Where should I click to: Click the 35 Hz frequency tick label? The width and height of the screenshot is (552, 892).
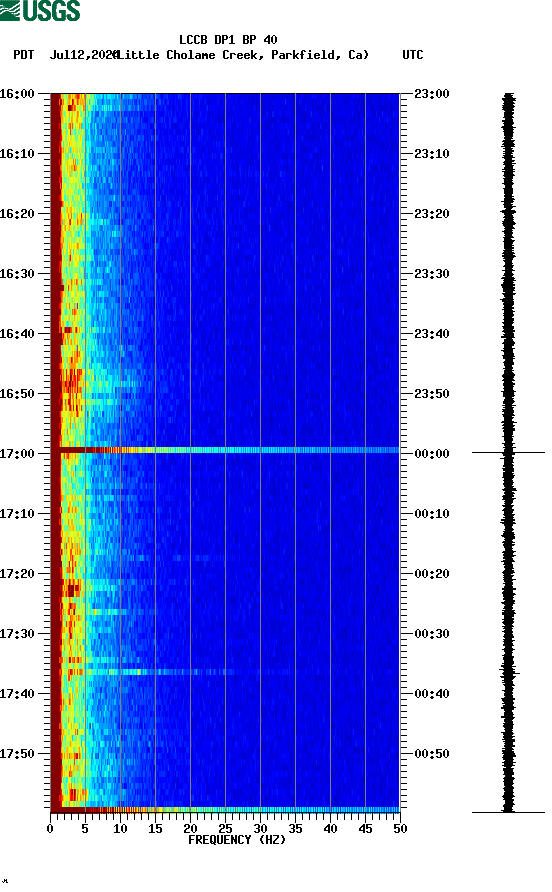(295, 829)
